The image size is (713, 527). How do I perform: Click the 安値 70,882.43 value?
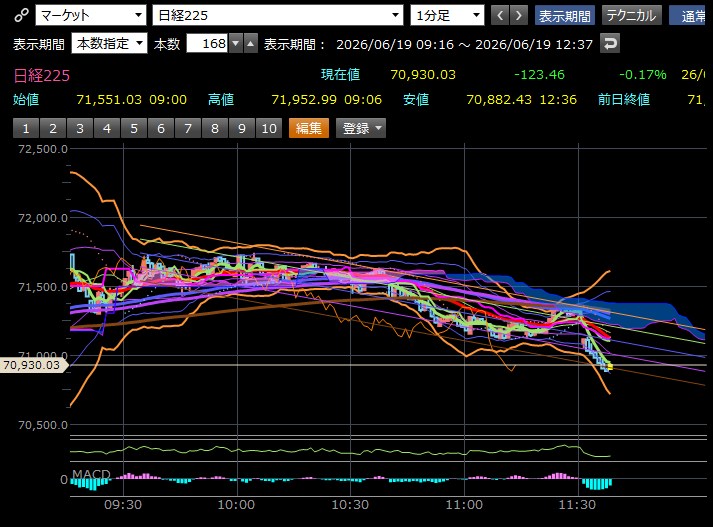click(499, 100)
